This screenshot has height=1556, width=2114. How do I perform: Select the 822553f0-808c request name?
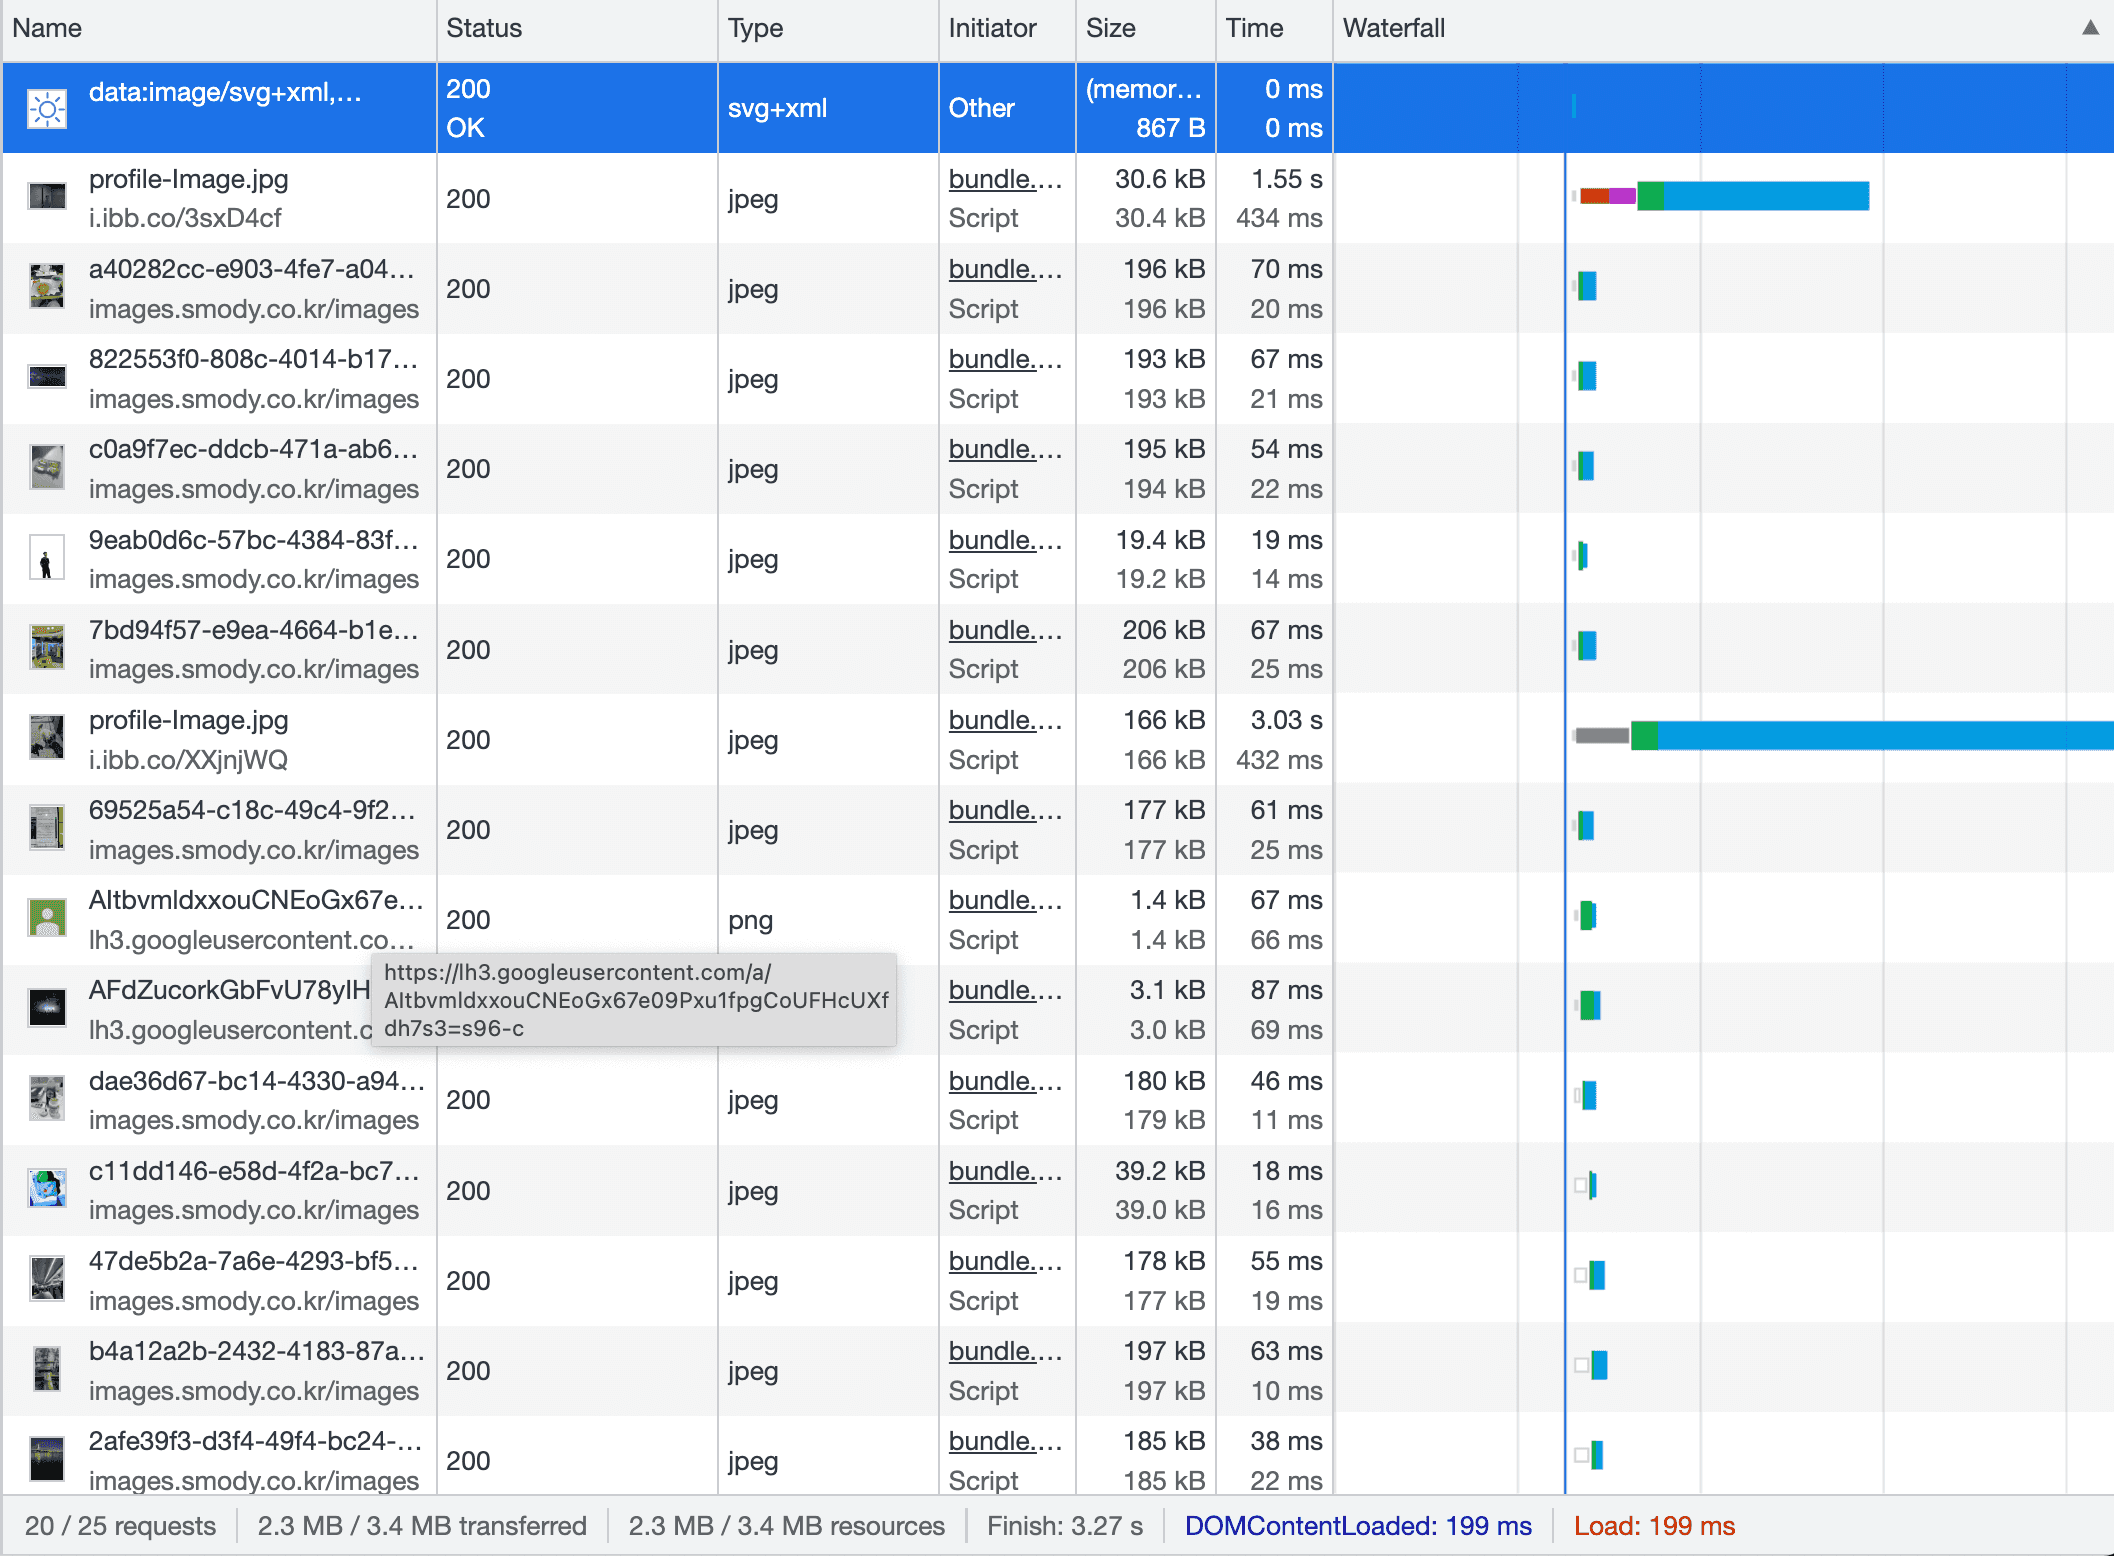pyautogui.click(x=252, y=359)
